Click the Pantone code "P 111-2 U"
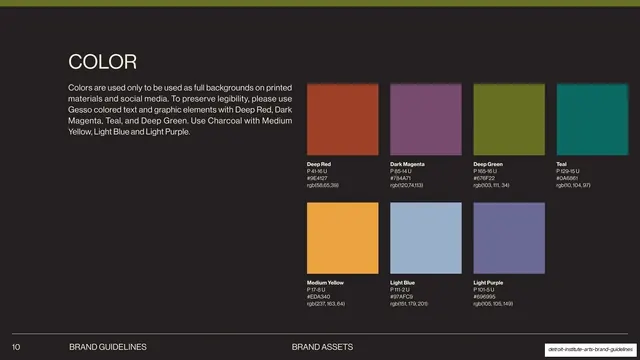640x360 pixels. pos(400,289)
